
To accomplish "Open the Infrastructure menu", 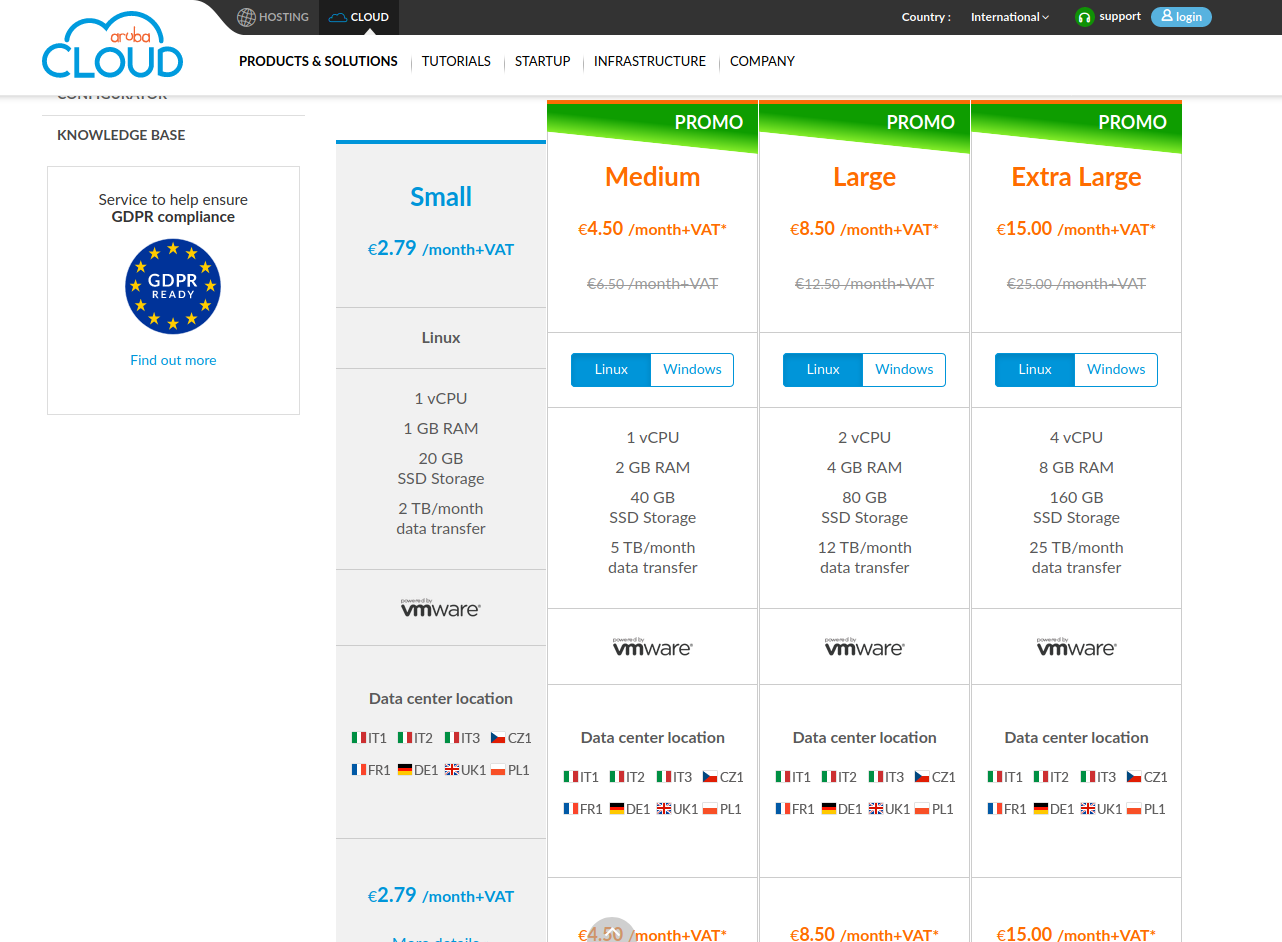I will pyautogui.click(x=650, y=61).
